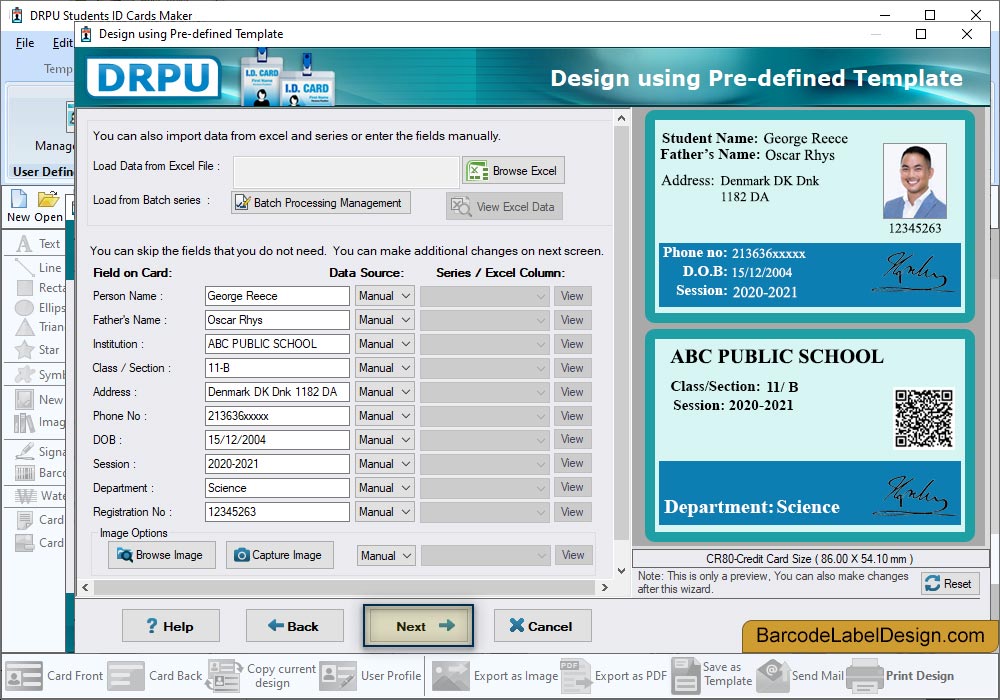Open Institution data source dropdown
Image resolution: width=1000 pixels, height=700 pixels.
coord(385,344)
